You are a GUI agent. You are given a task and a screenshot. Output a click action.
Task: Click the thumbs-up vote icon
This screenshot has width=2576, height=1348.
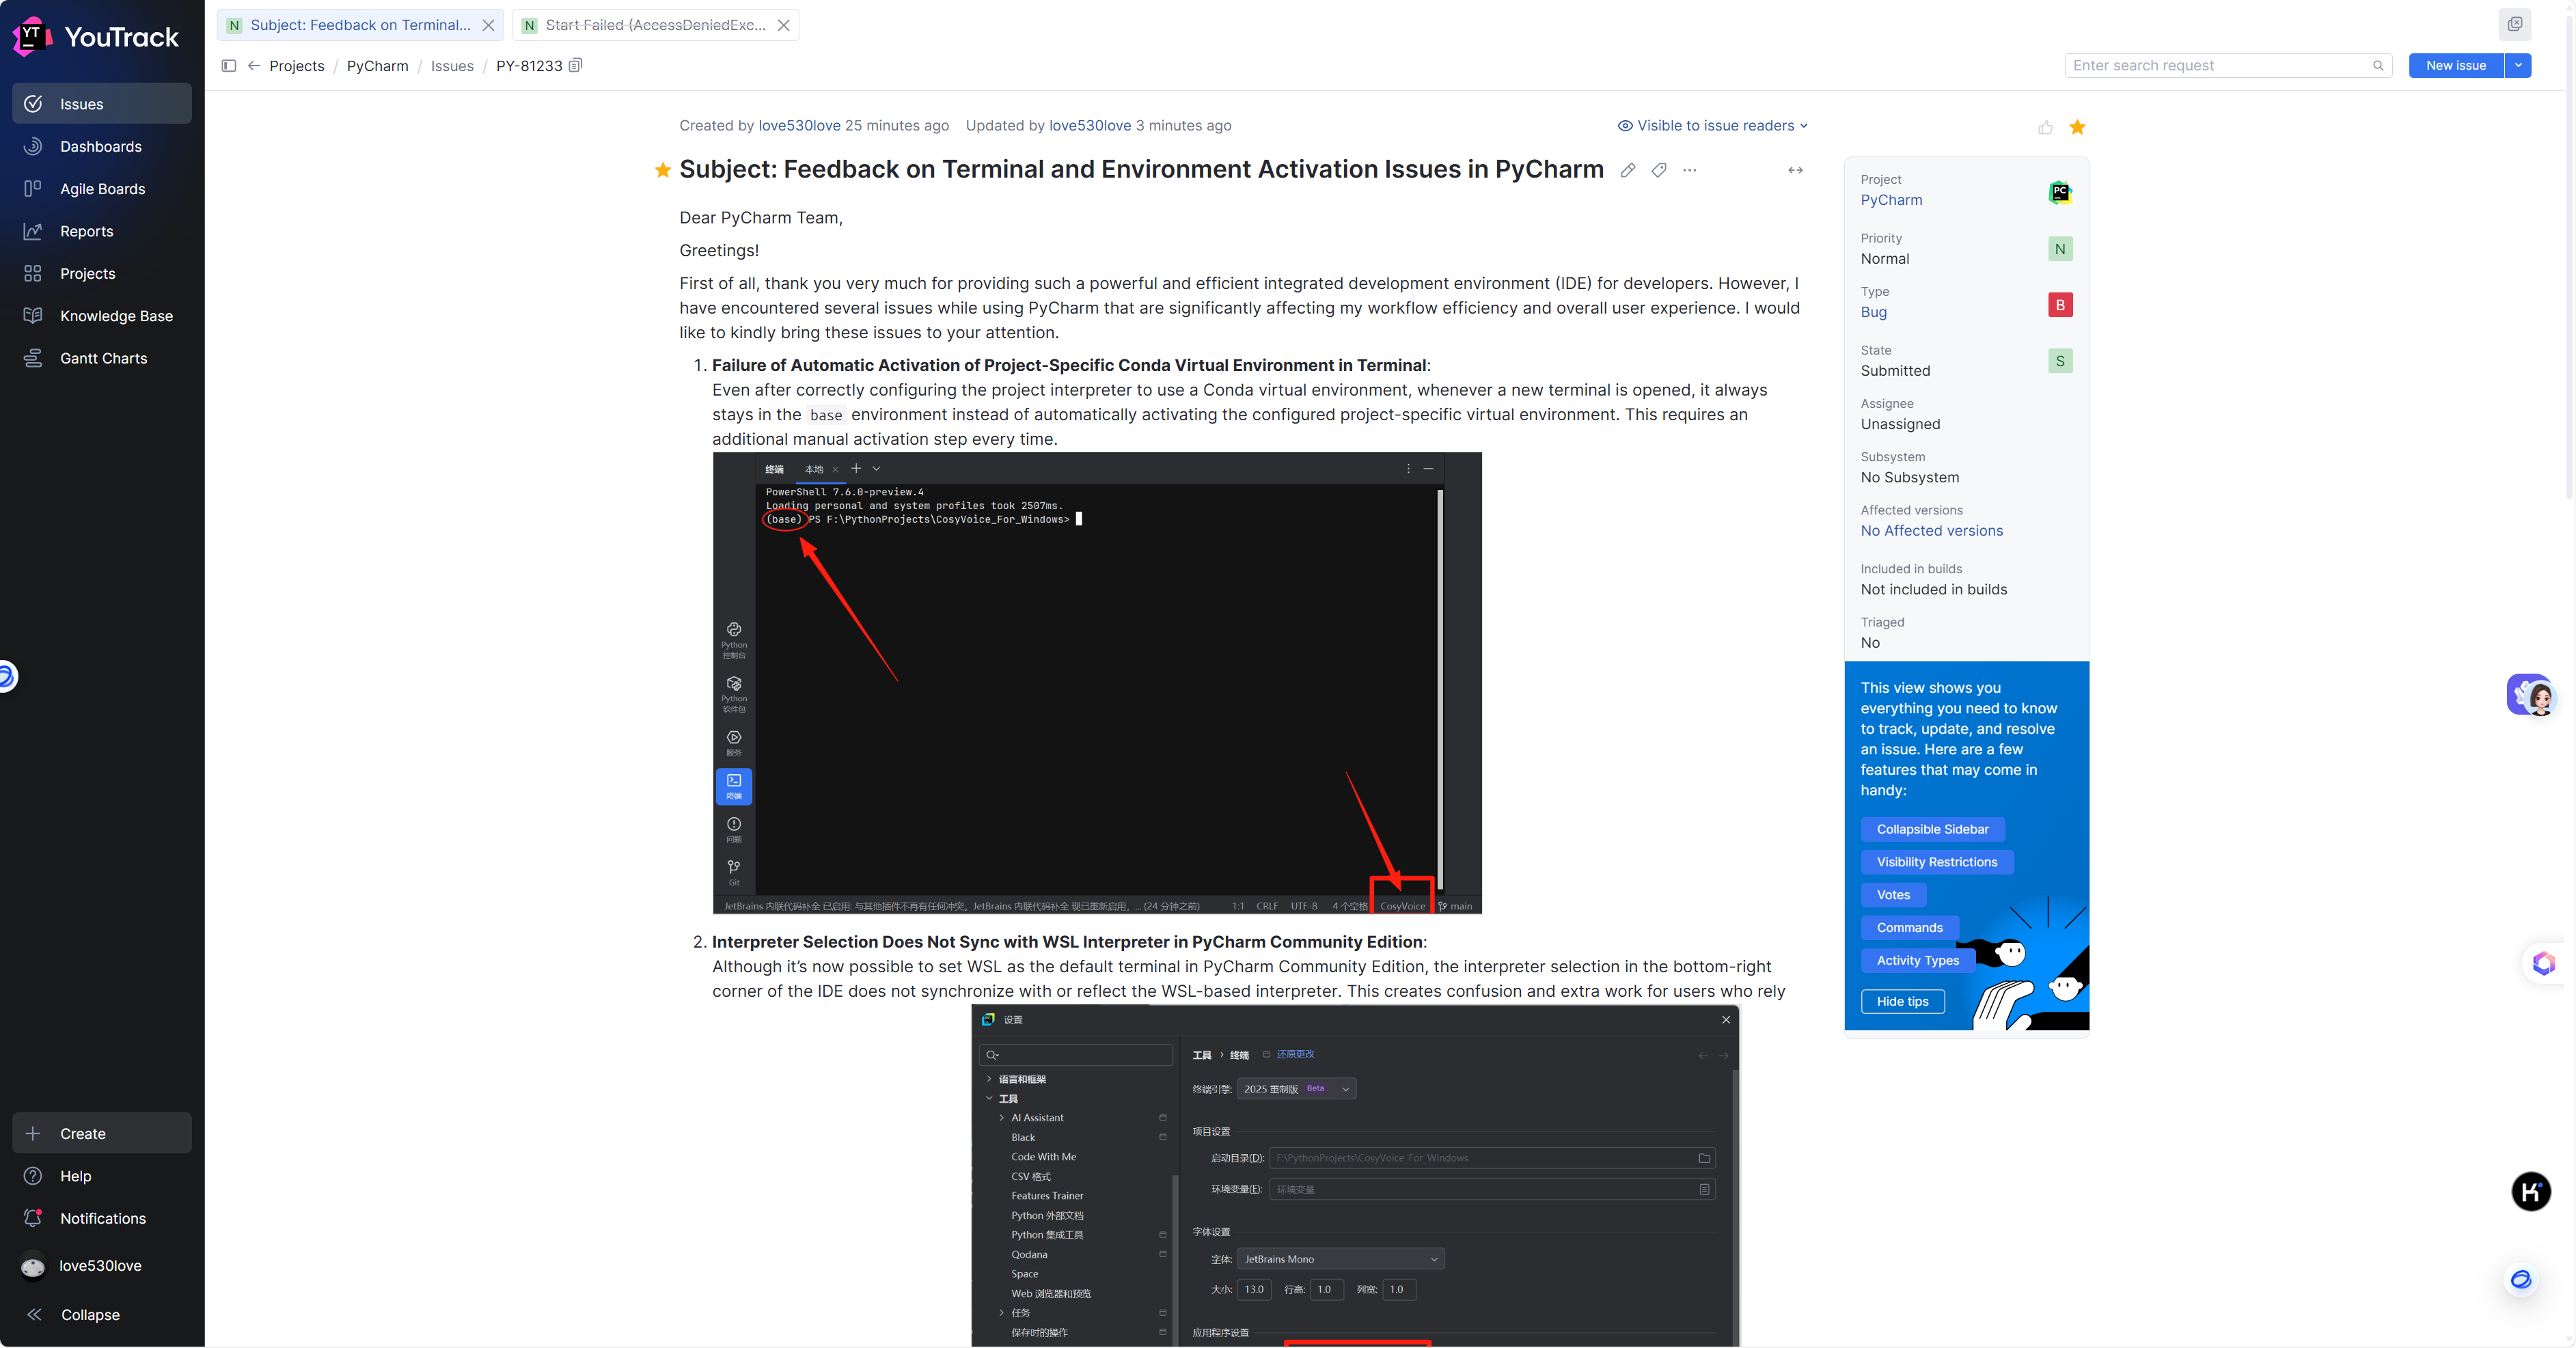(x=2045, y=127)
